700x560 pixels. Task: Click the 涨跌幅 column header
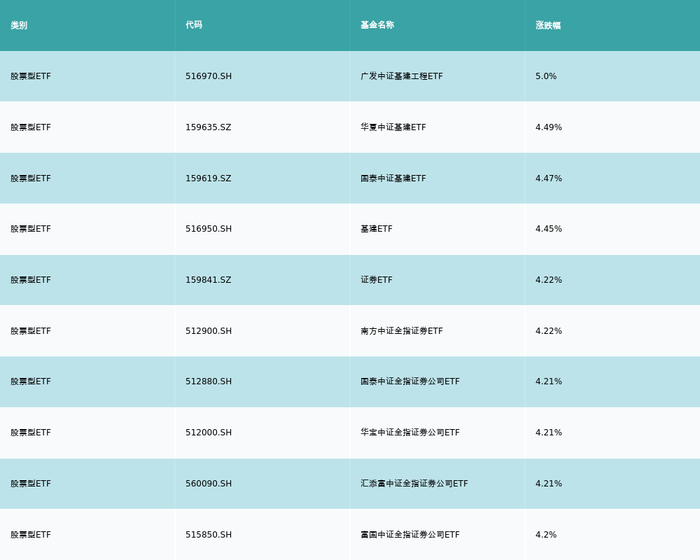548,25
